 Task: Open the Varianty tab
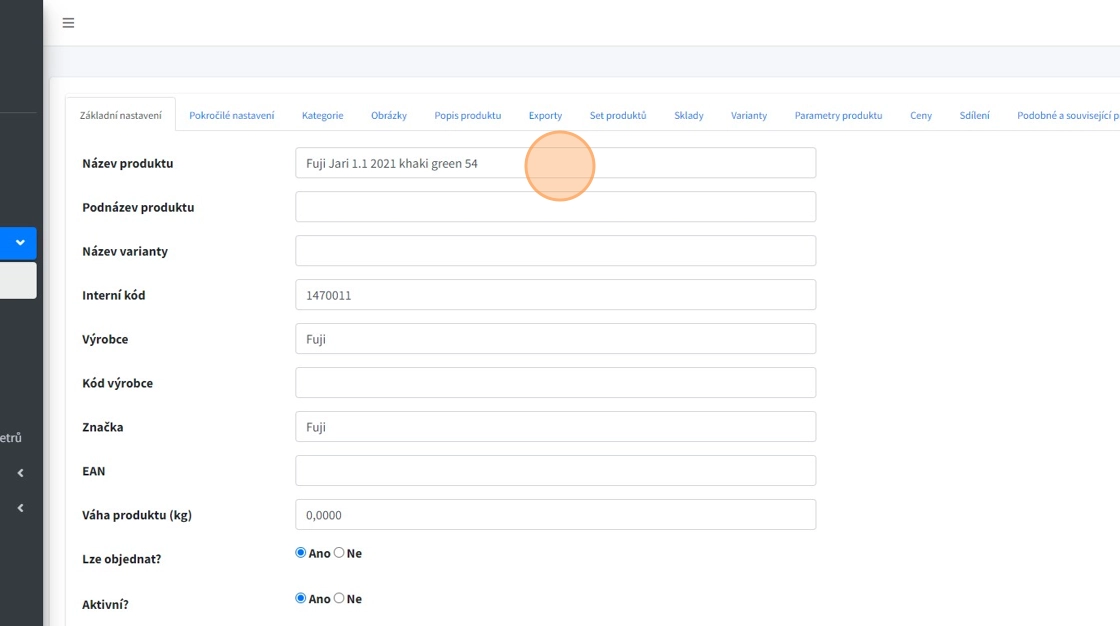[748, 115]
